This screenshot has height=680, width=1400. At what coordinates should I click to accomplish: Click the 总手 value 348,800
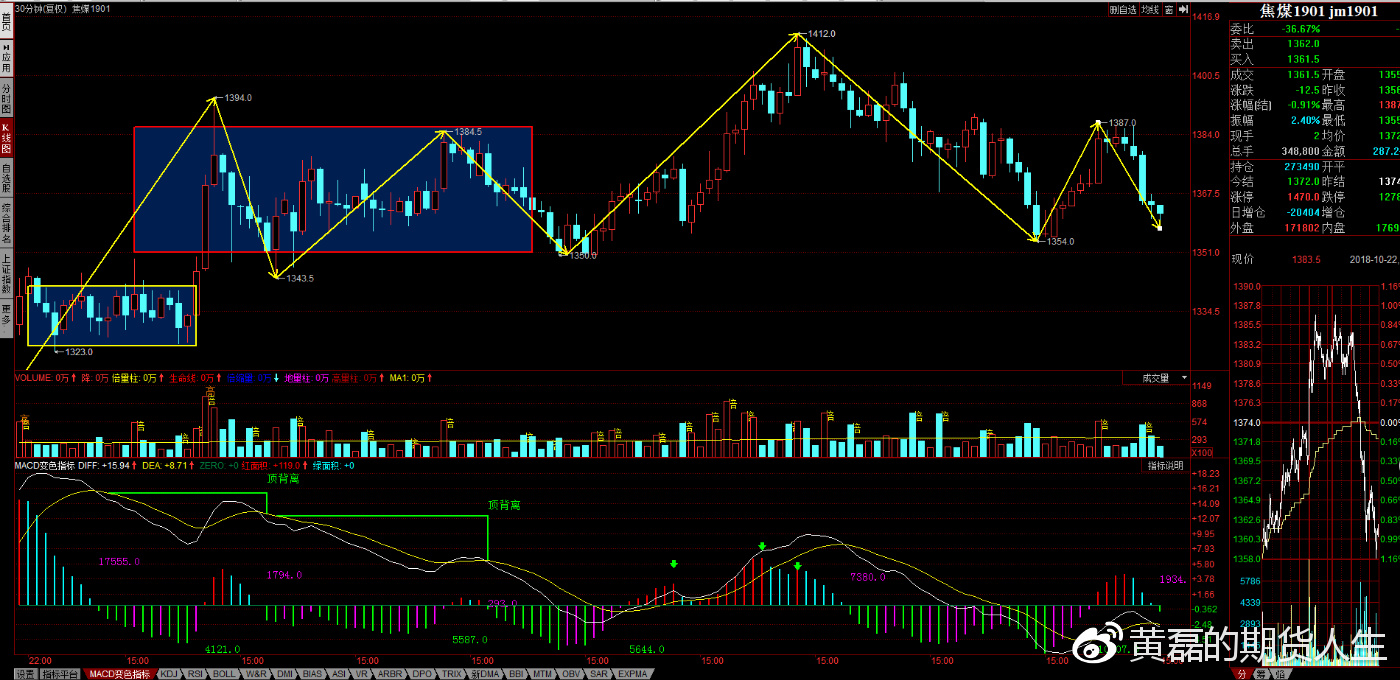(x=1299, y=150)
